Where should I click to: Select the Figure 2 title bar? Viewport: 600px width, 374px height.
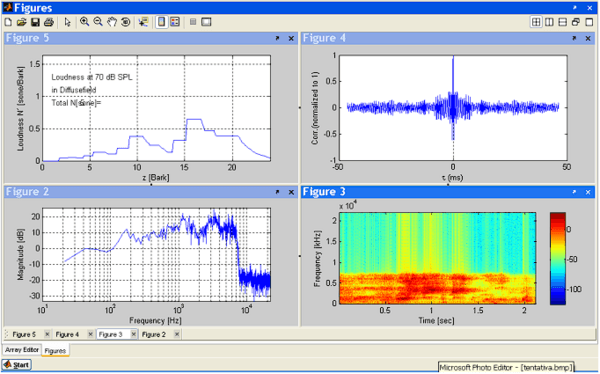click(151, 192)
